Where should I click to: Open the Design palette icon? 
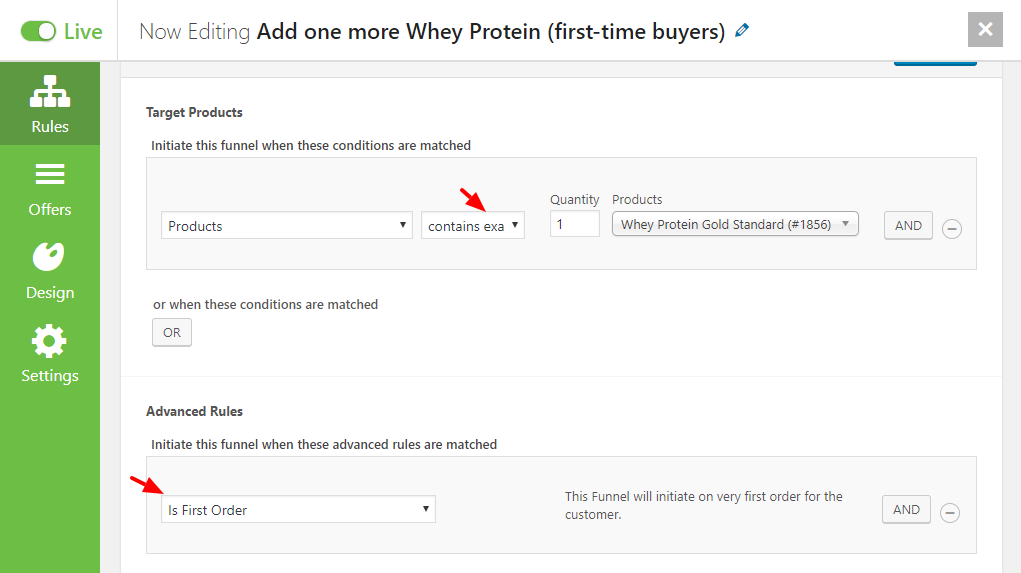pos(49,257)
